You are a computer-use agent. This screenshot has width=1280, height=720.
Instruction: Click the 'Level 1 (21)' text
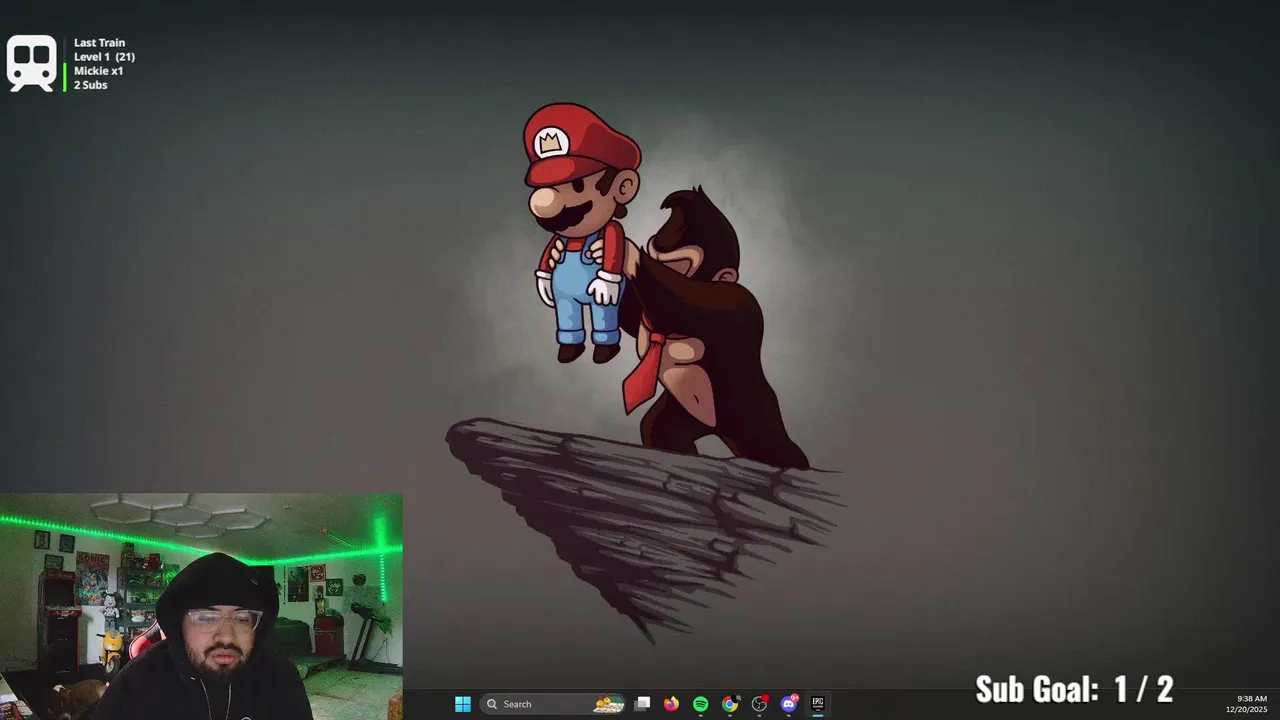pos(104,57)
